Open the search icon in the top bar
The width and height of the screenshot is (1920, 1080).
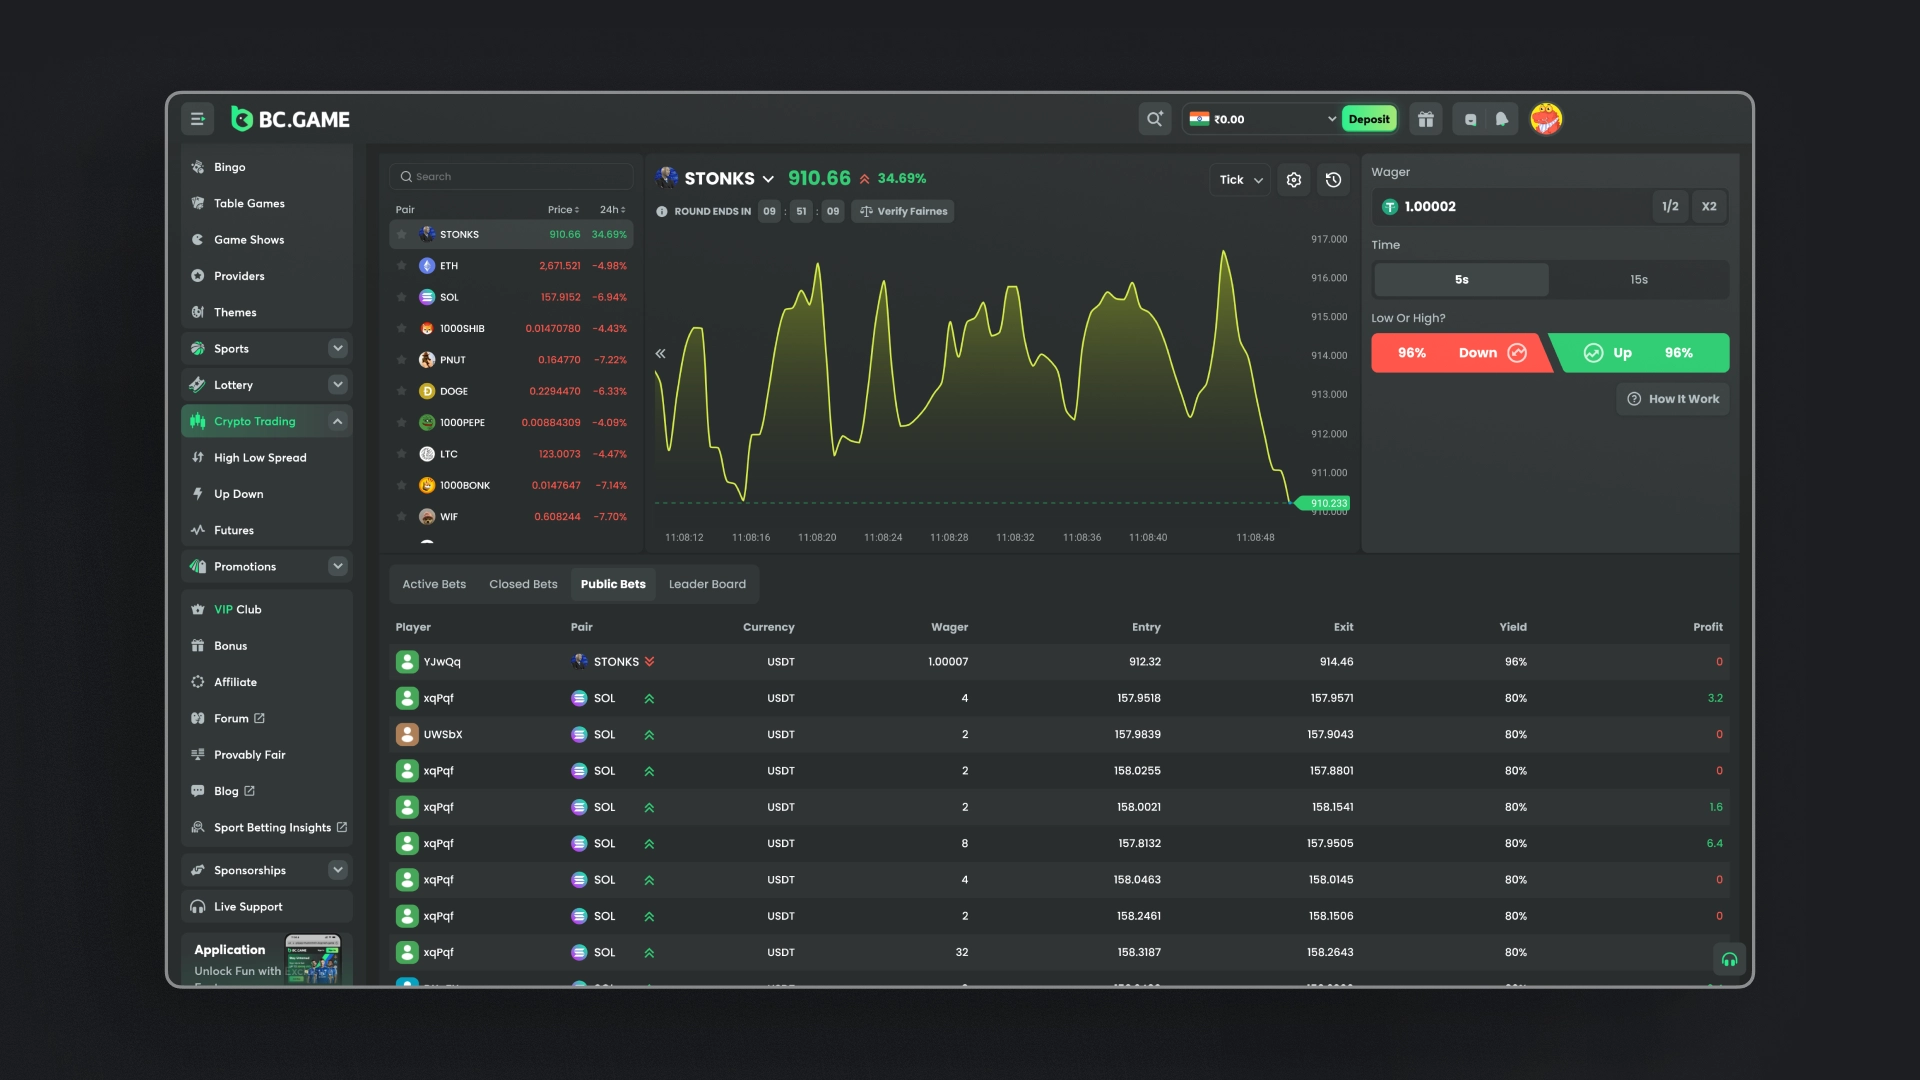click(1154, 118)
